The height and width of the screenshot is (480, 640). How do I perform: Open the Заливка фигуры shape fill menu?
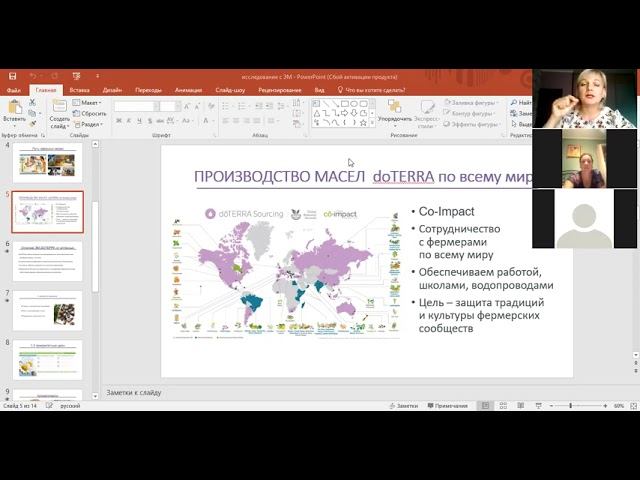tap(471, 103)
